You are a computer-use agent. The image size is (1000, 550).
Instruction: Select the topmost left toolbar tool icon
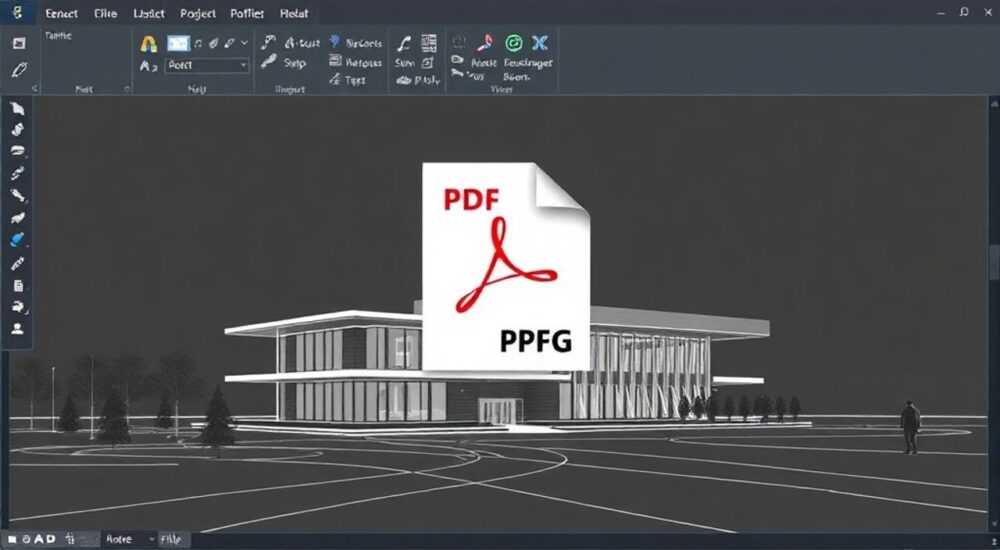[x=17, y=108]
